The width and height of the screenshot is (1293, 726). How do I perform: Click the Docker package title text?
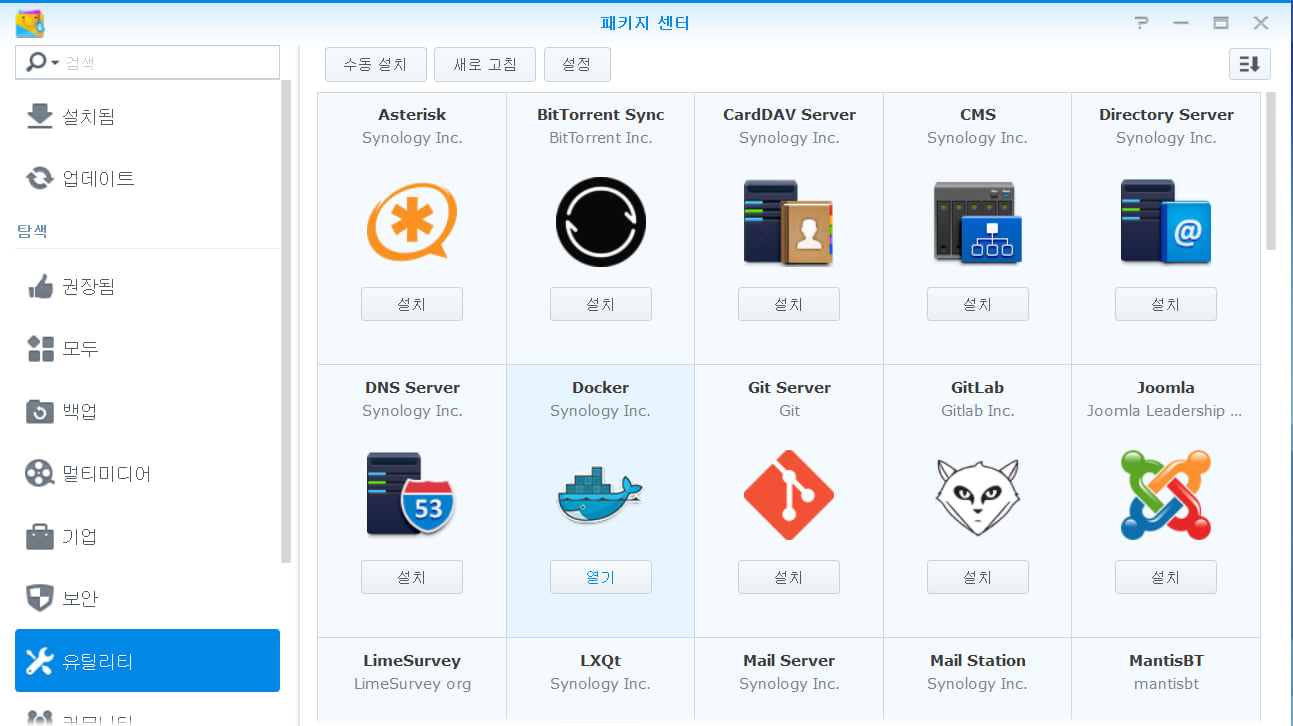coord(600,388)
